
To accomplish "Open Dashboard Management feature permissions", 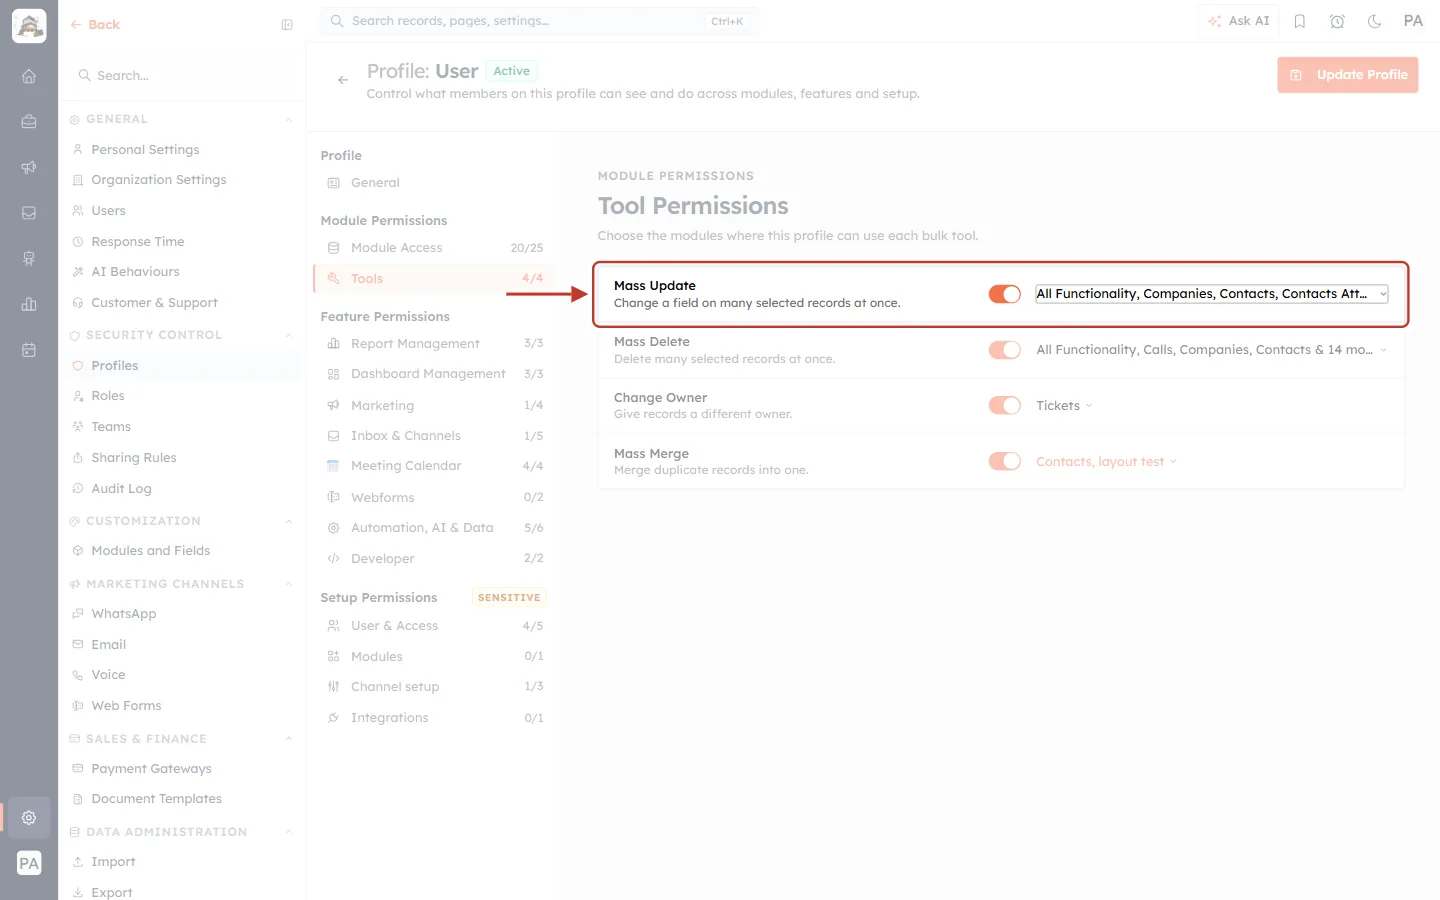I will tap(434, 374).
